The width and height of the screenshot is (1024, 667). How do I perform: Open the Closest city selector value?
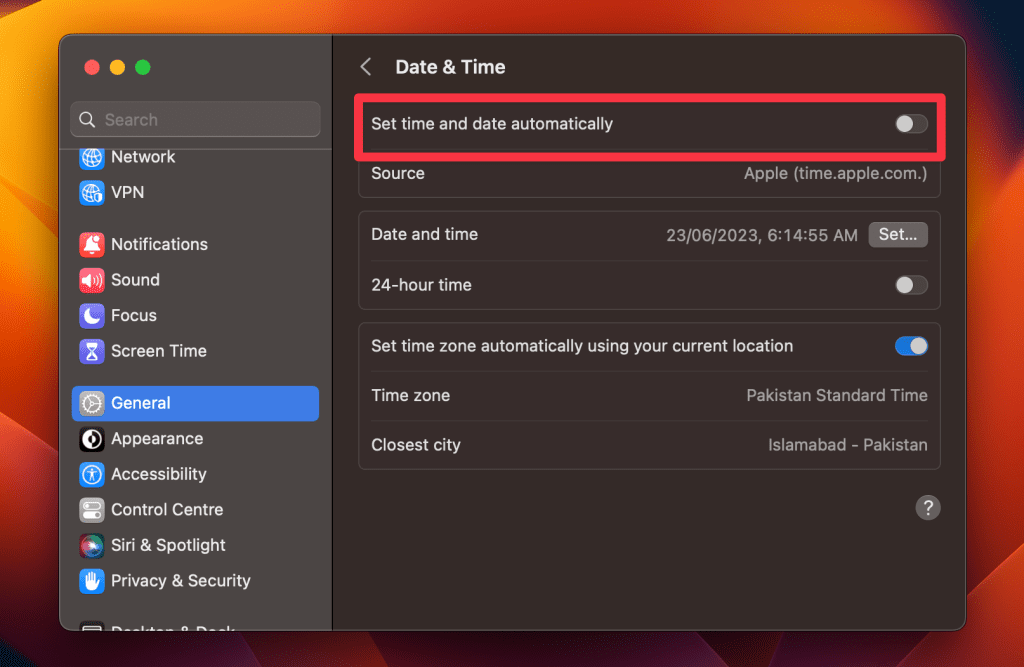tap(847, 445)
